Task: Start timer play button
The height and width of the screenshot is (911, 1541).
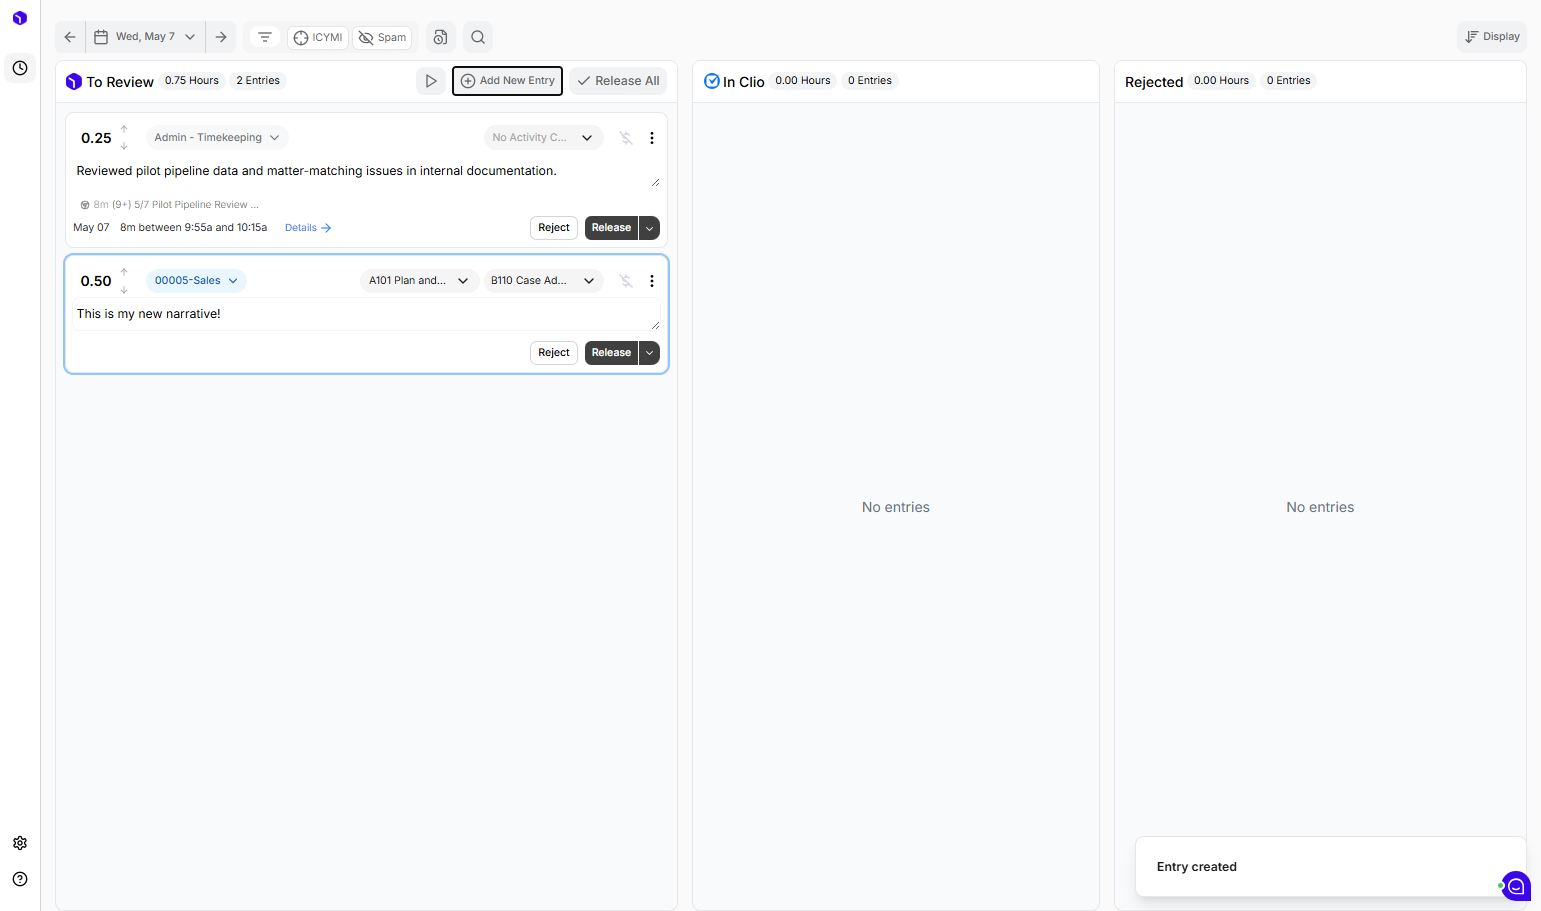Action: (x=431, y=81)
